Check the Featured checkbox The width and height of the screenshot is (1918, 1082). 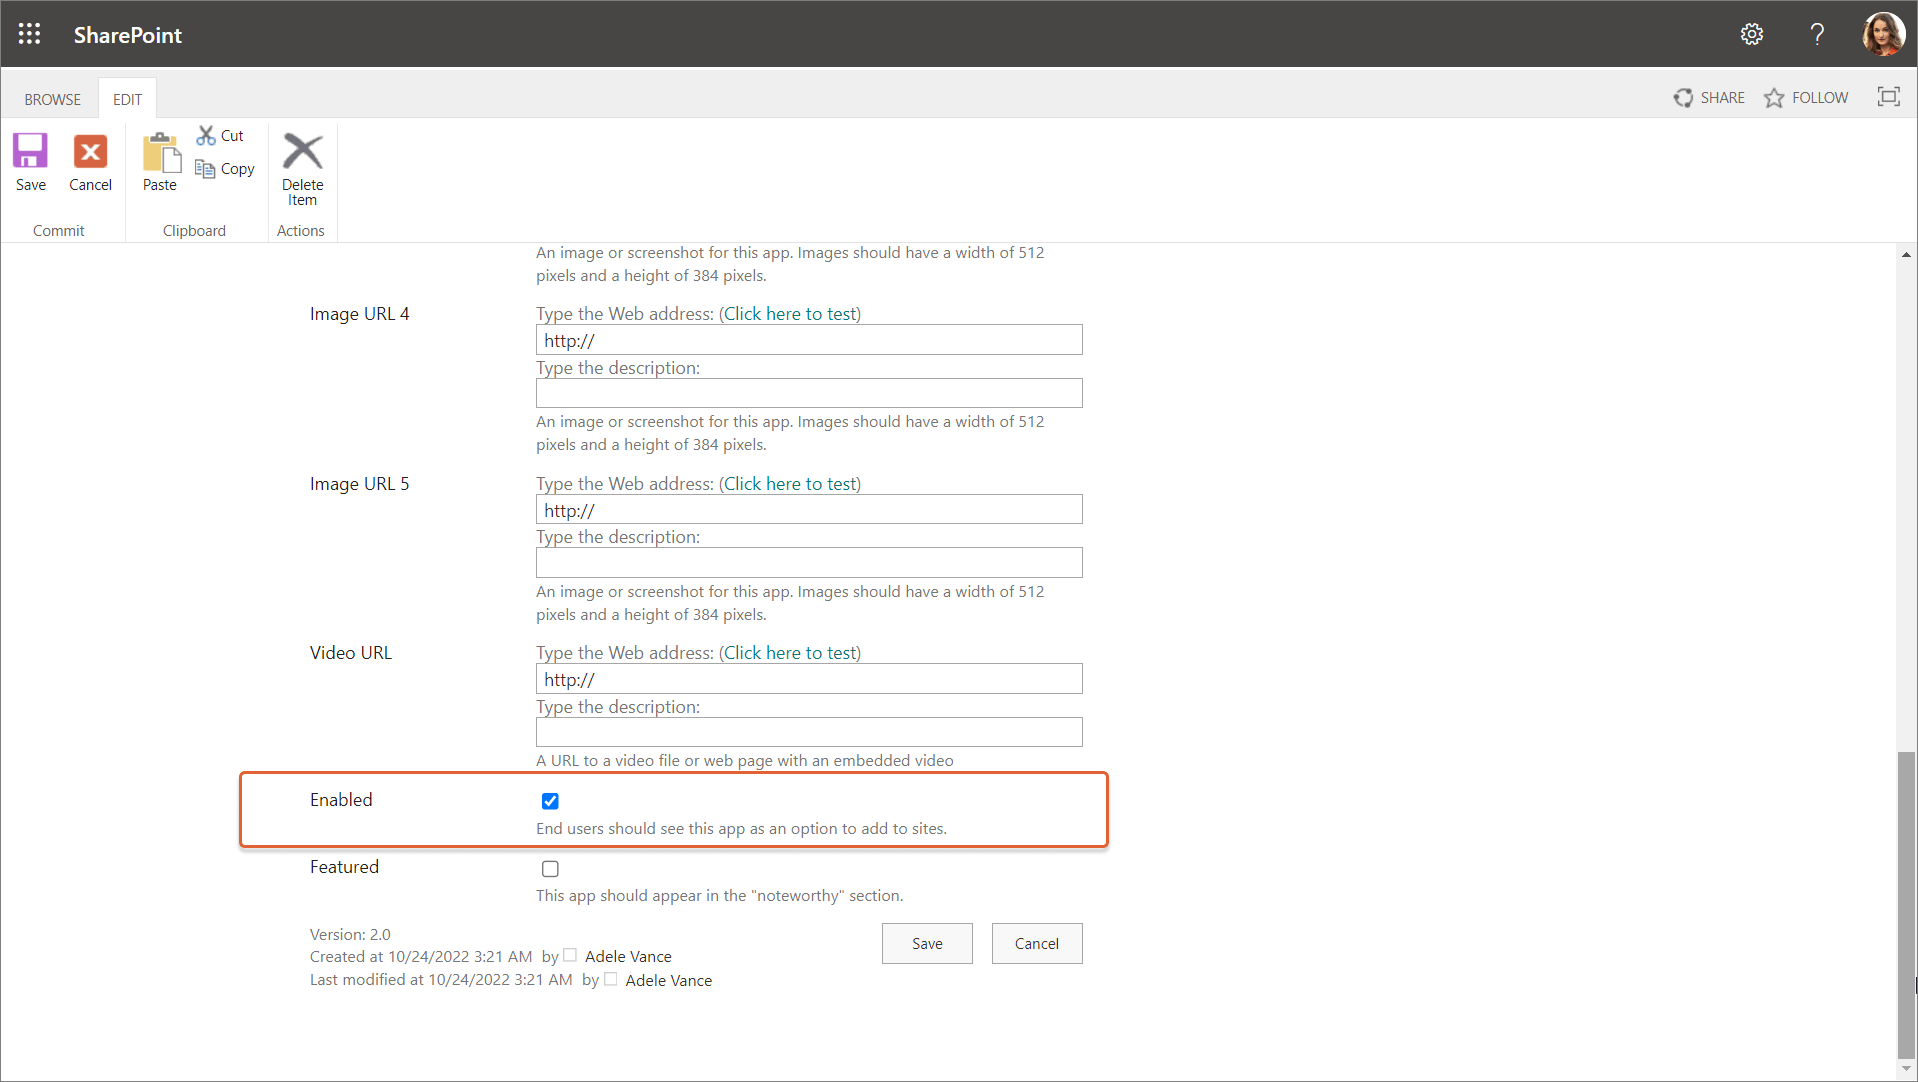pyautogui.click(x=550, y=868)
